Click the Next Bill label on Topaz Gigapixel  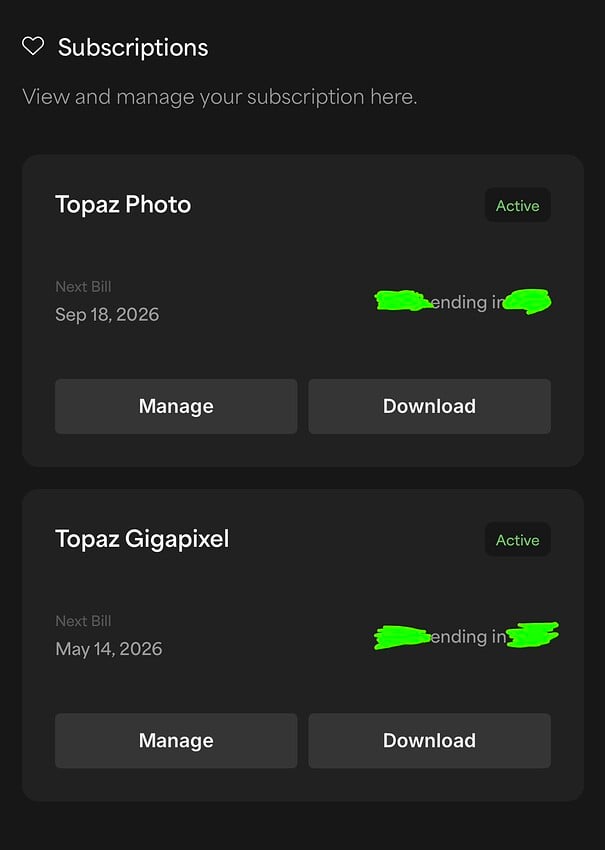coord(82,621)
